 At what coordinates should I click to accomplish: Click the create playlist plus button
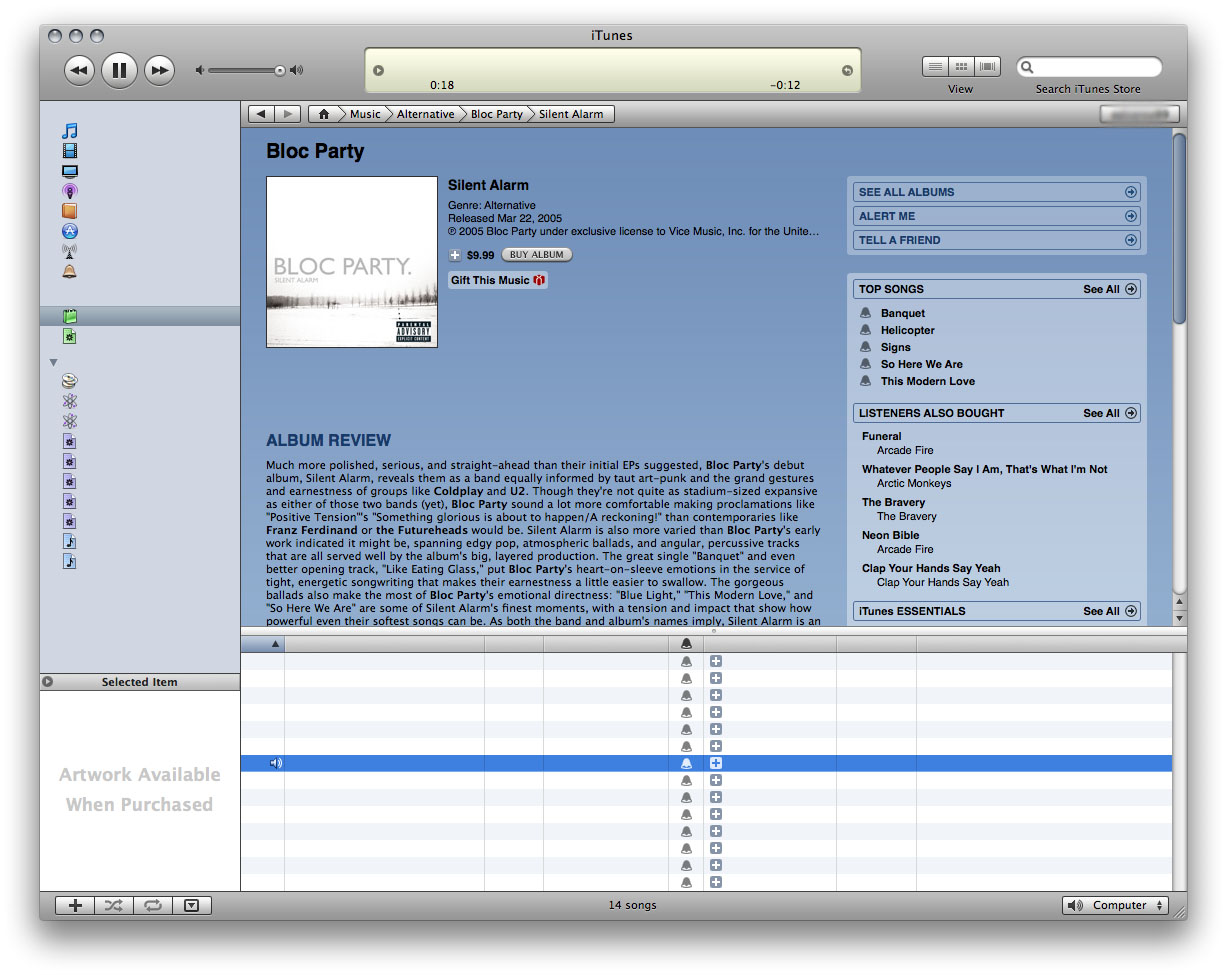pos(75,906)
